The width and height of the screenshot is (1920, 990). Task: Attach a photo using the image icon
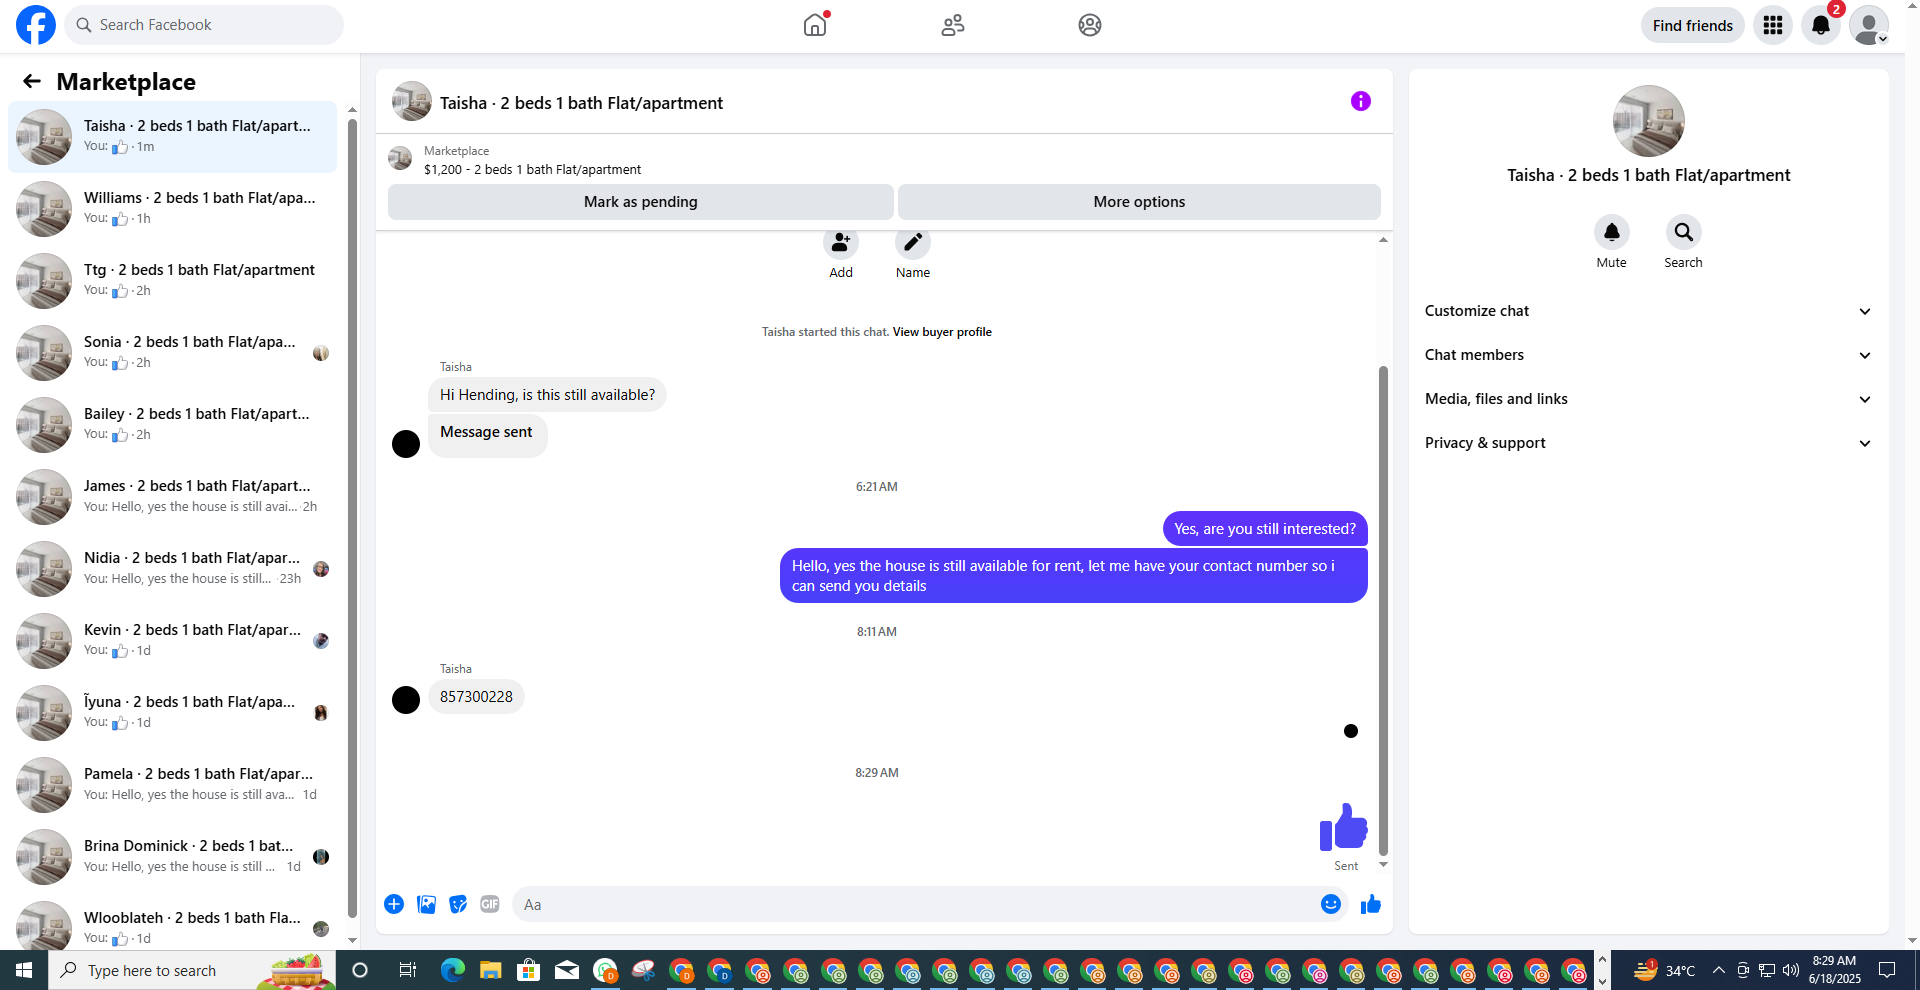pyautogui.click(x=426, y=904)
